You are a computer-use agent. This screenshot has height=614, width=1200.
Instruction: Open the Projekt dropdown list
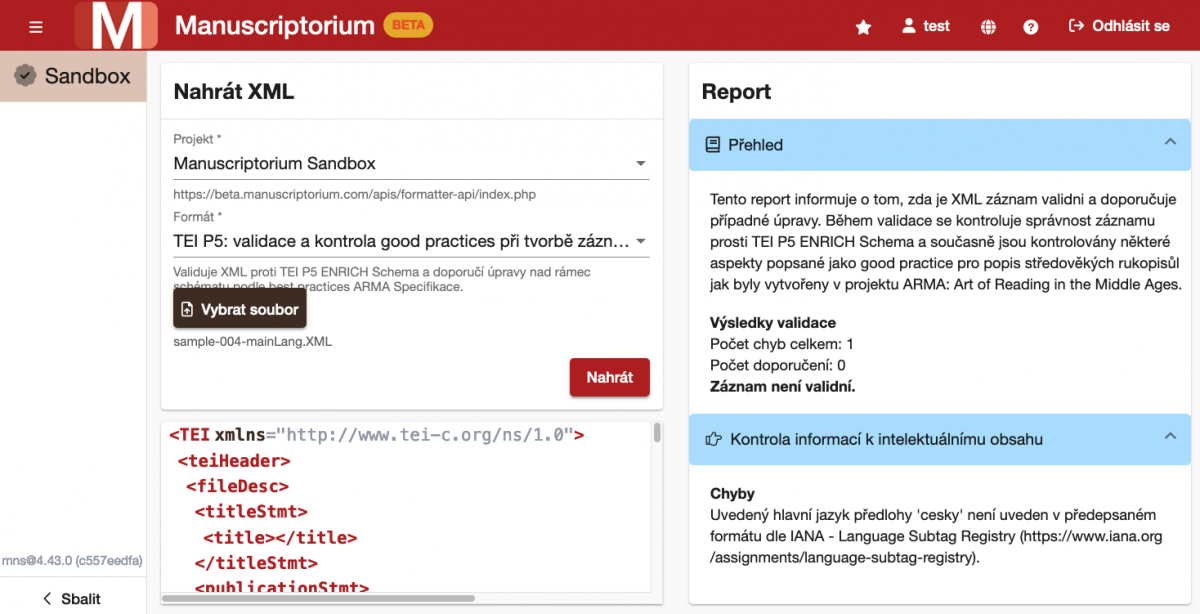tap(411, 163)
